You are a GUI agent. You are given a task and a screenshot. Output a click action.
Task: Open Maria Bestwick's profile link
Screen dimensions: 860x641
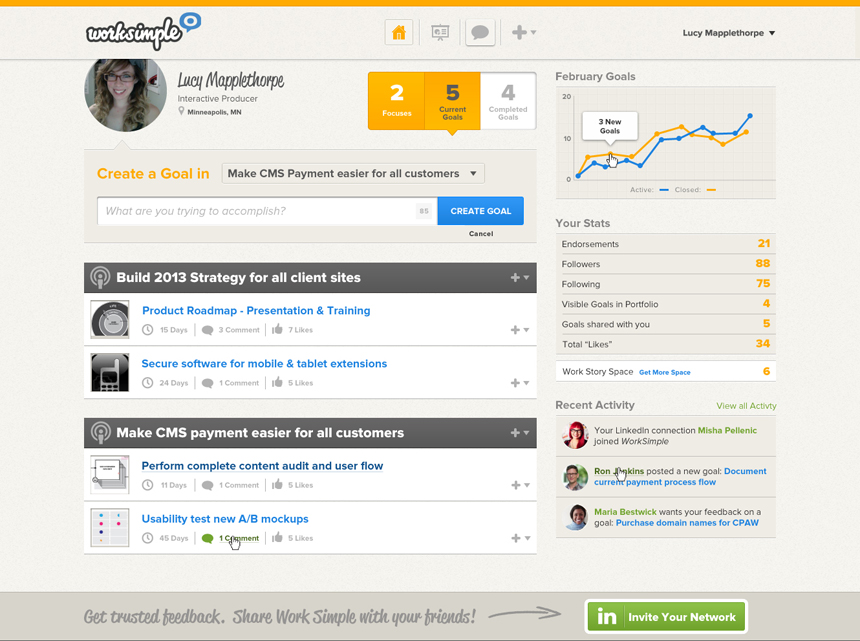[625, 512]
